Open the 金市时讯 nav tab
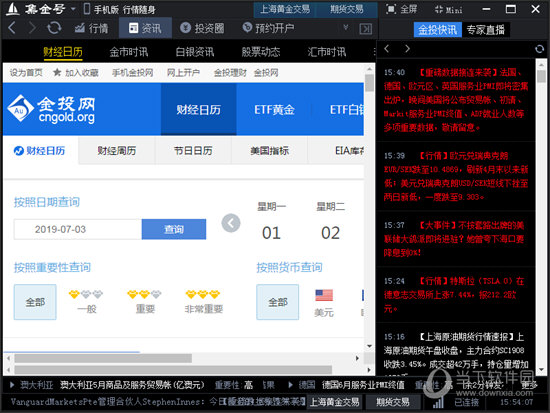 (x=129, y=52)
